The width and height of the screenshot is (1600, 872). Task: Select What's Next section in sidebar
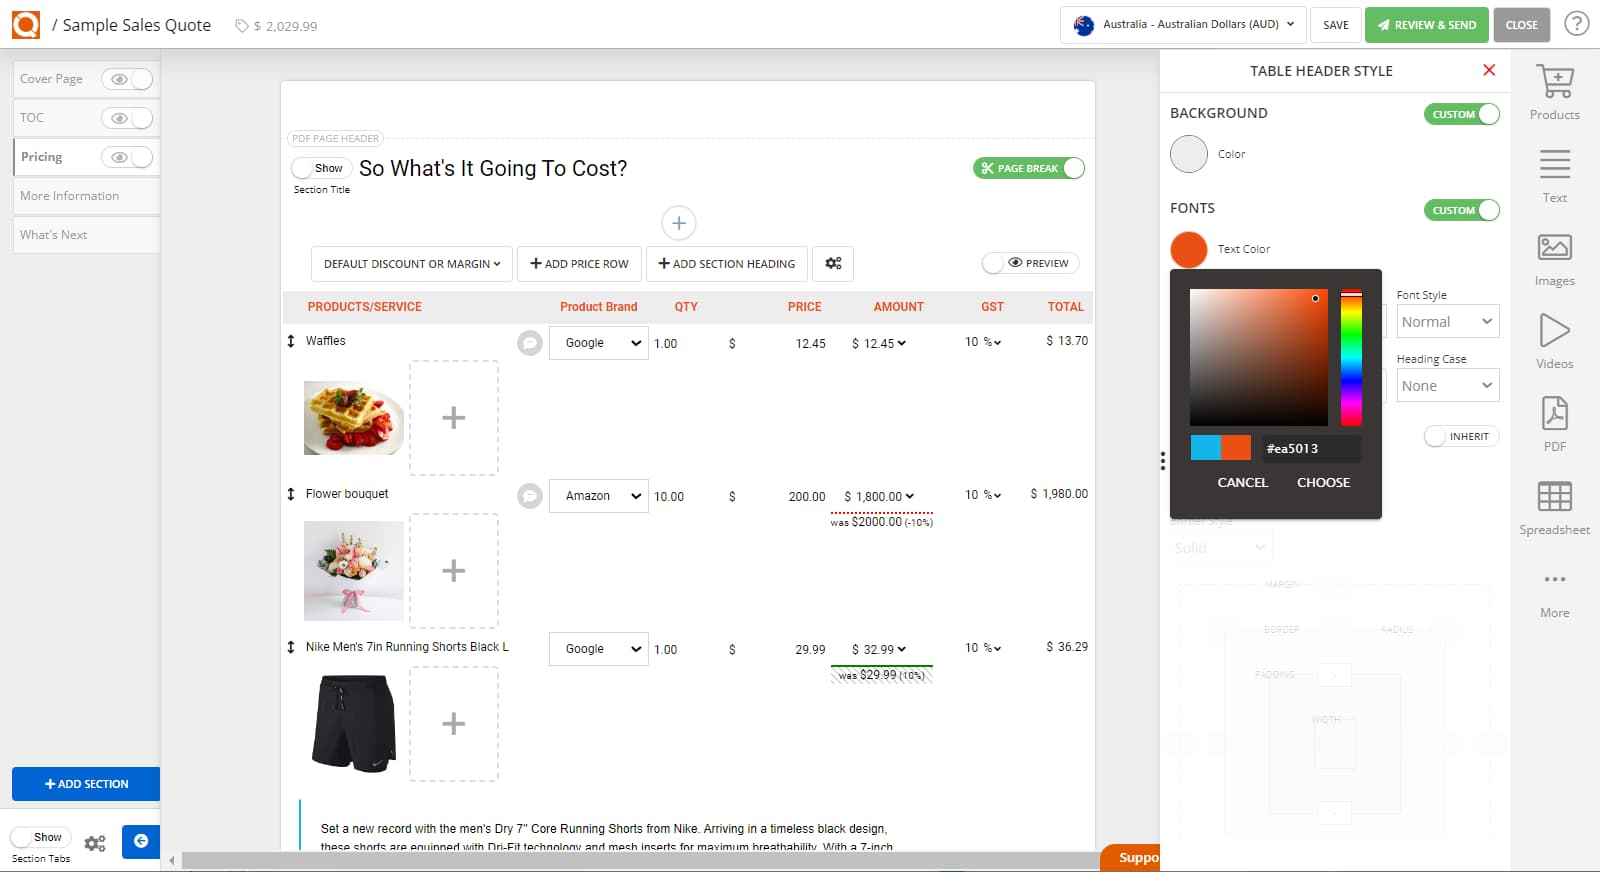click(86, 235)
